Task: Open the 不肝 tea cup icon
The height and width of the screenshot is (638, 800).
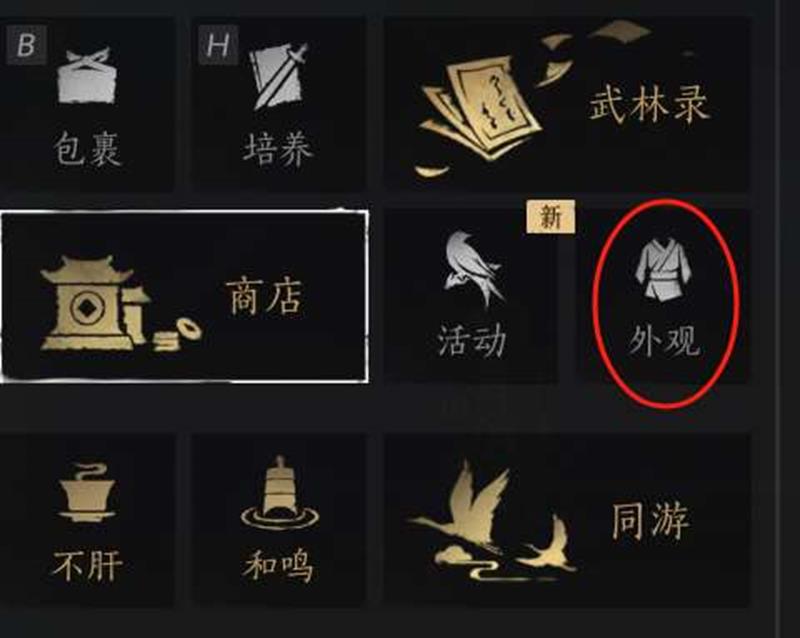Action: (87, 494)
